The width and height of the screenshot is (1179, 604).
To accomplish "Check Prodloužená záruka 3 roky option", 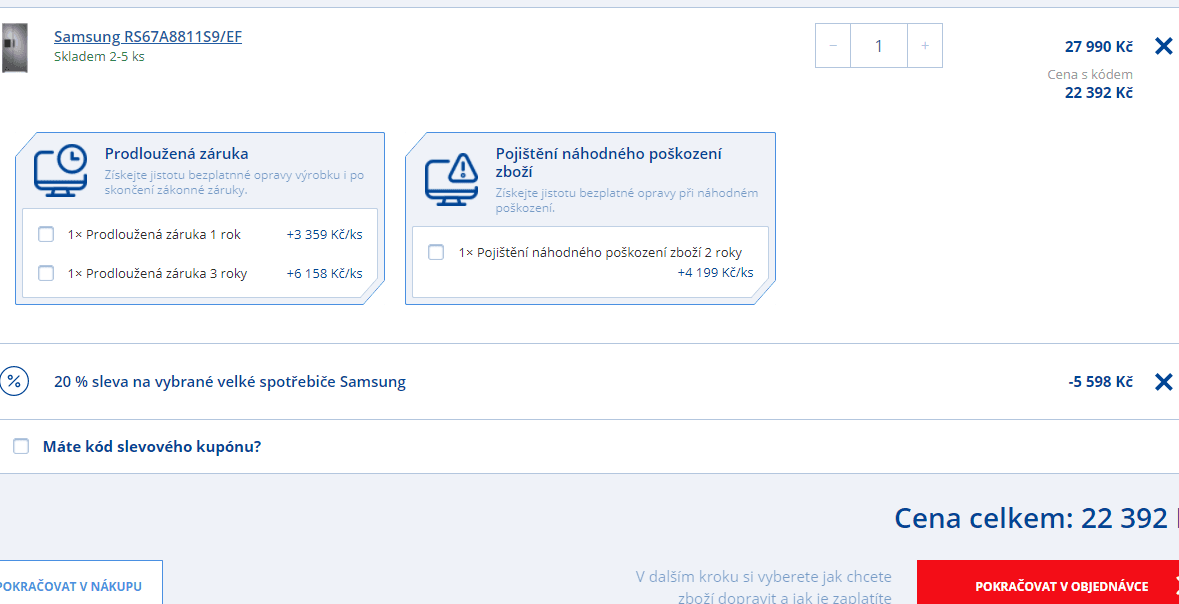I will (46, 273).
